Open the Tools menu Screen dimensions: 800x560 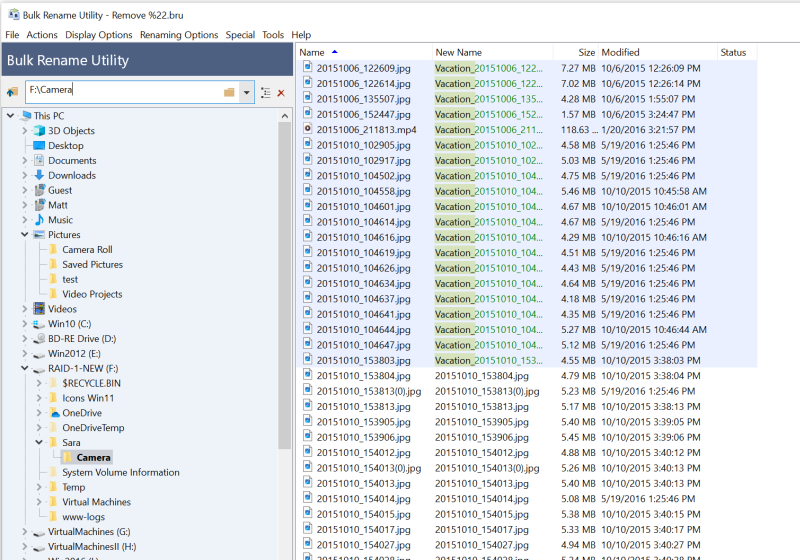(273, 35)
